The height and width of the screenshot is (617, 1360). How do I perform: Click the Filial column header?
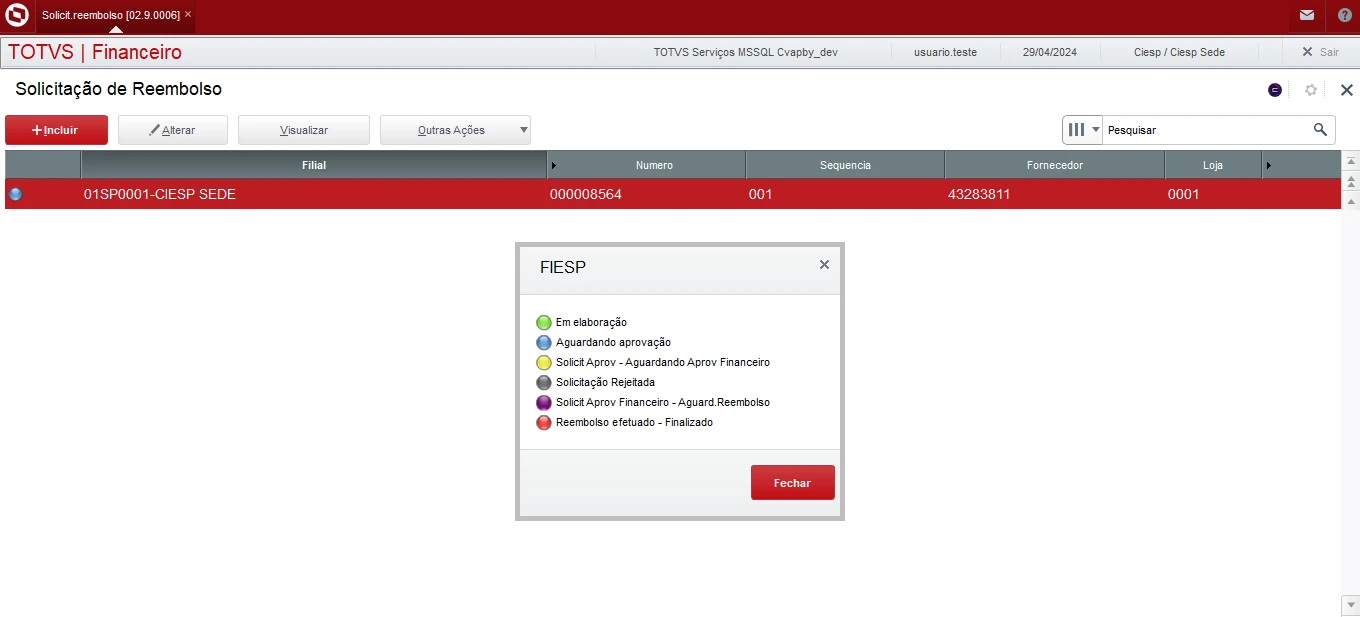(x=314, y=165)
